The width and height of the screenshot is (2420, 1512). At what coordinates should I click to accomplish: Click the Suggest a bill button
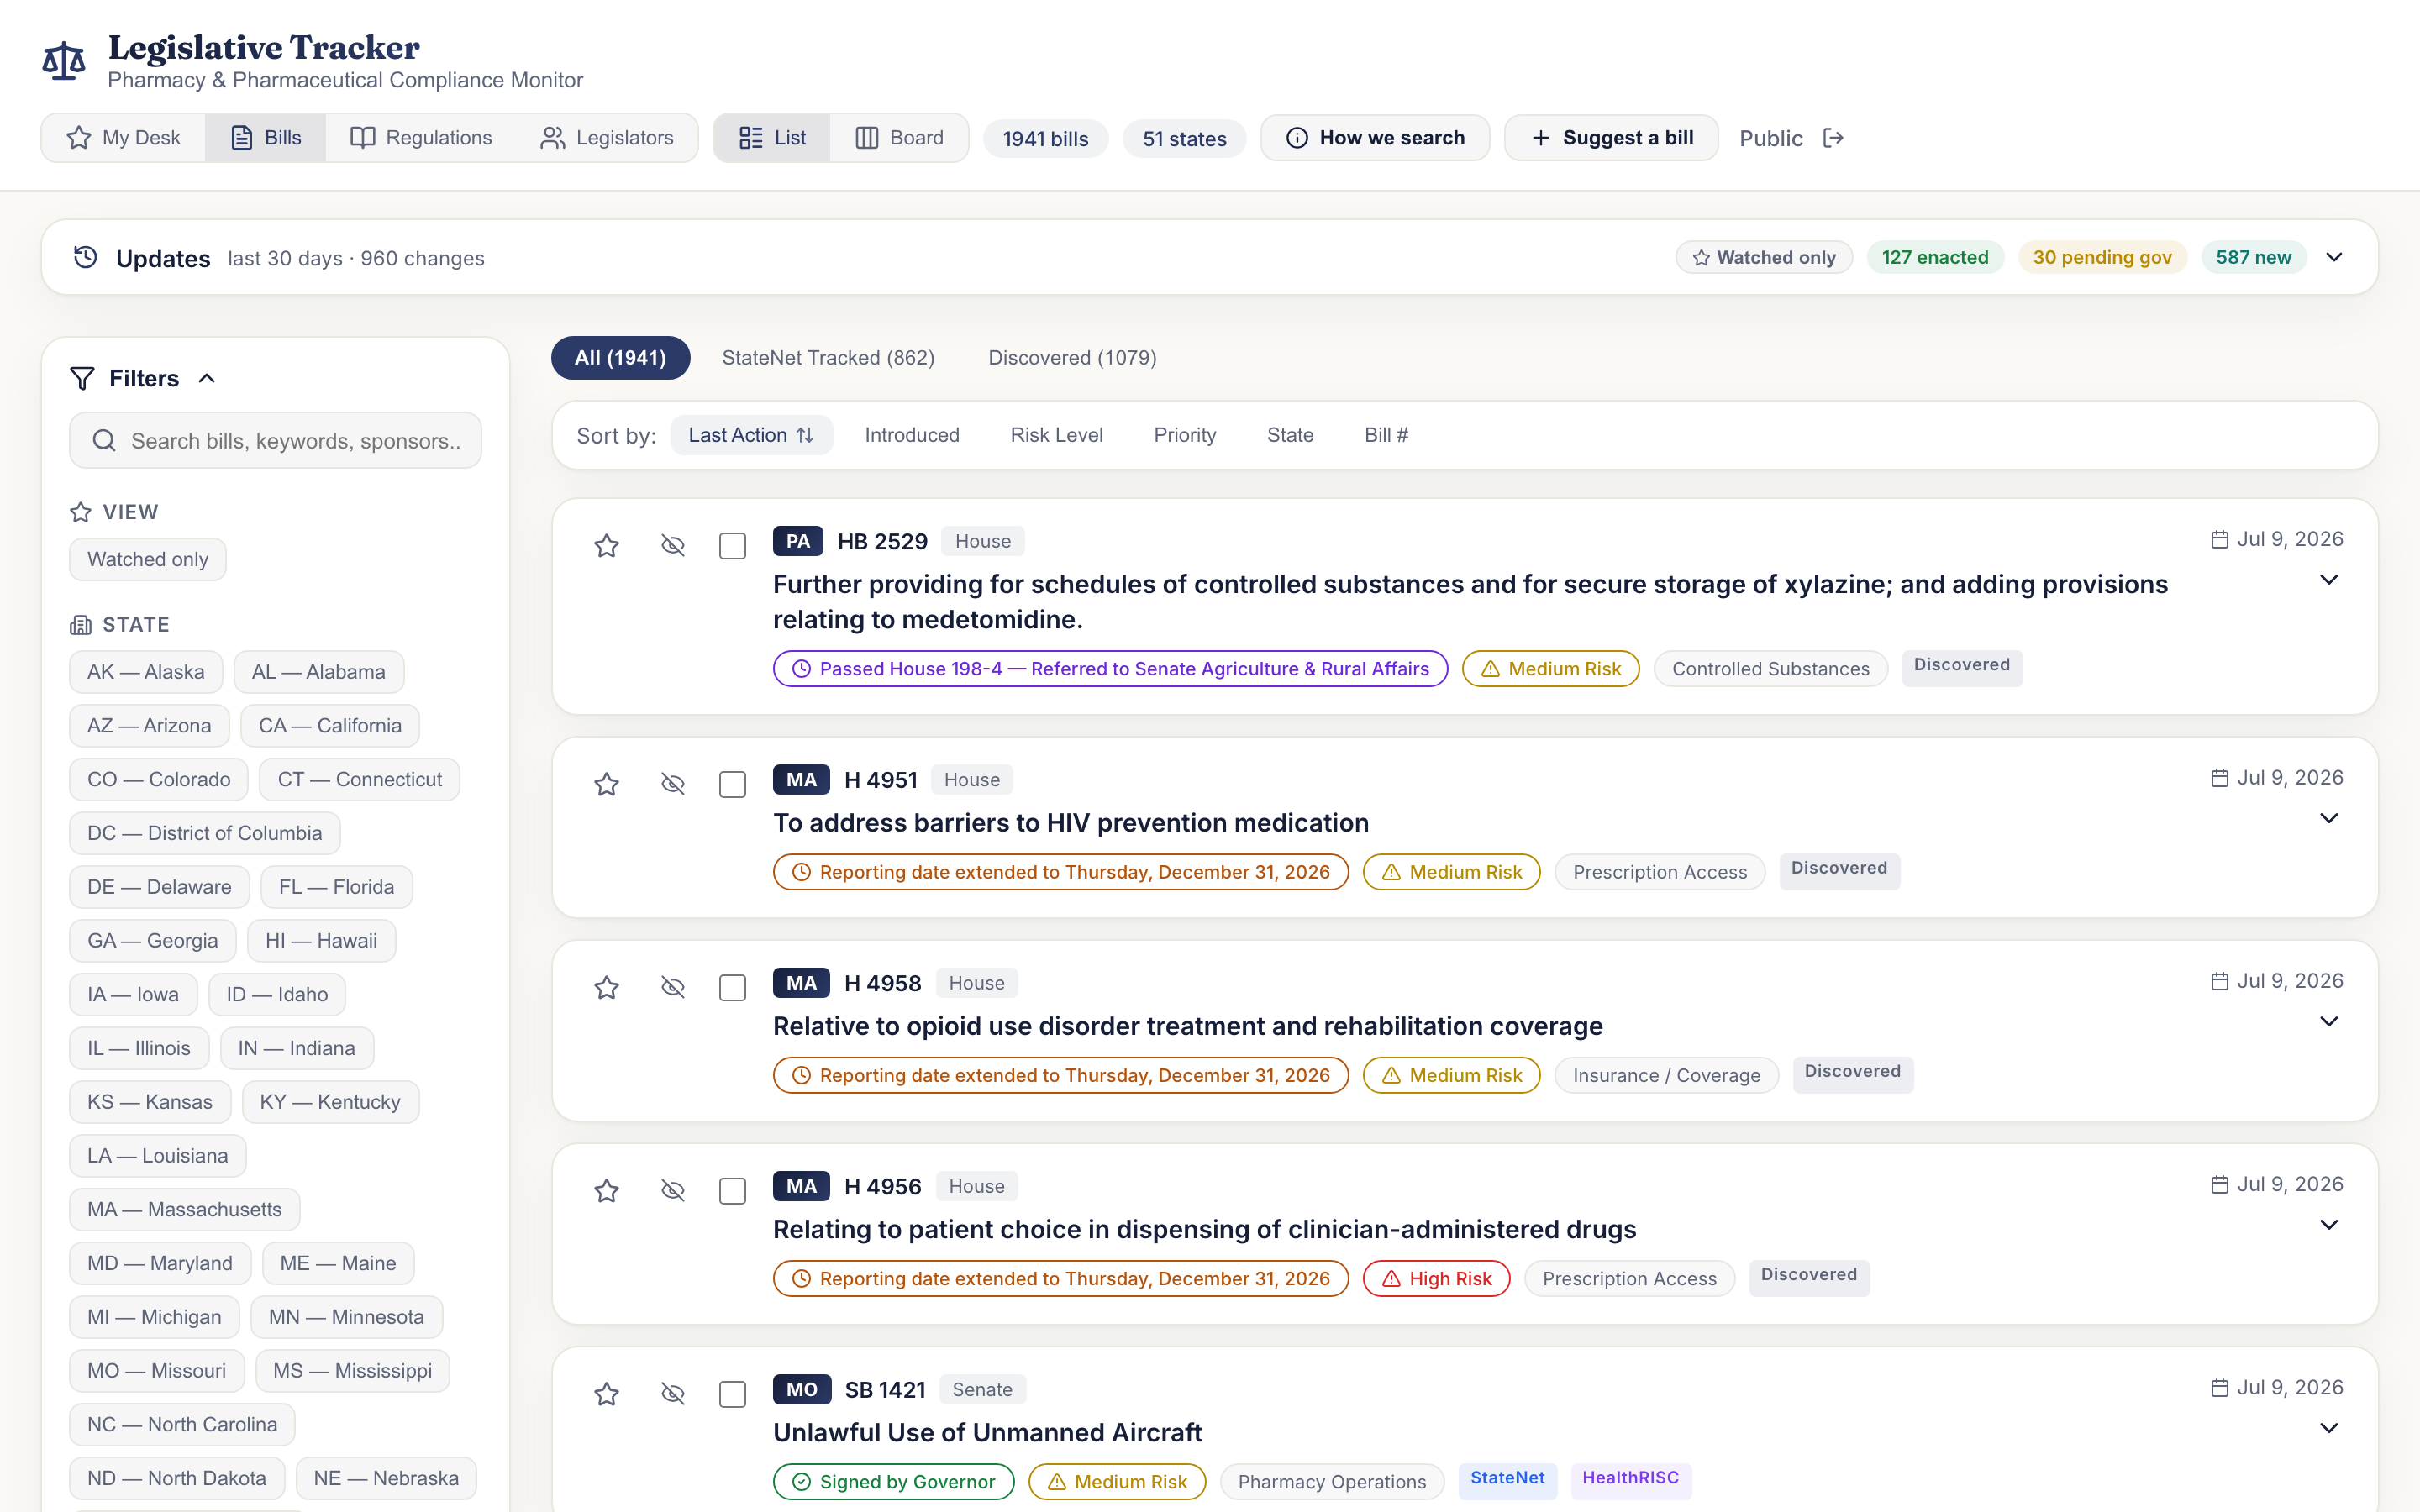1611,138
